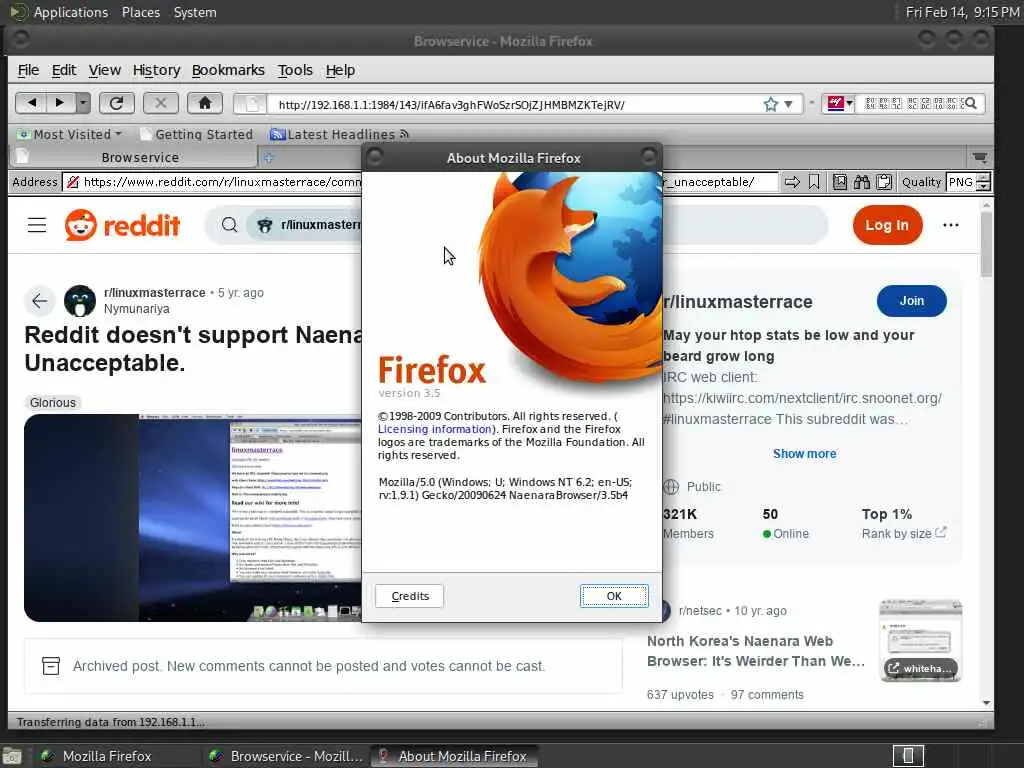Go back with the Firefox back arrow
Viewport: 1024px width, 768px height.
[31, 103]
